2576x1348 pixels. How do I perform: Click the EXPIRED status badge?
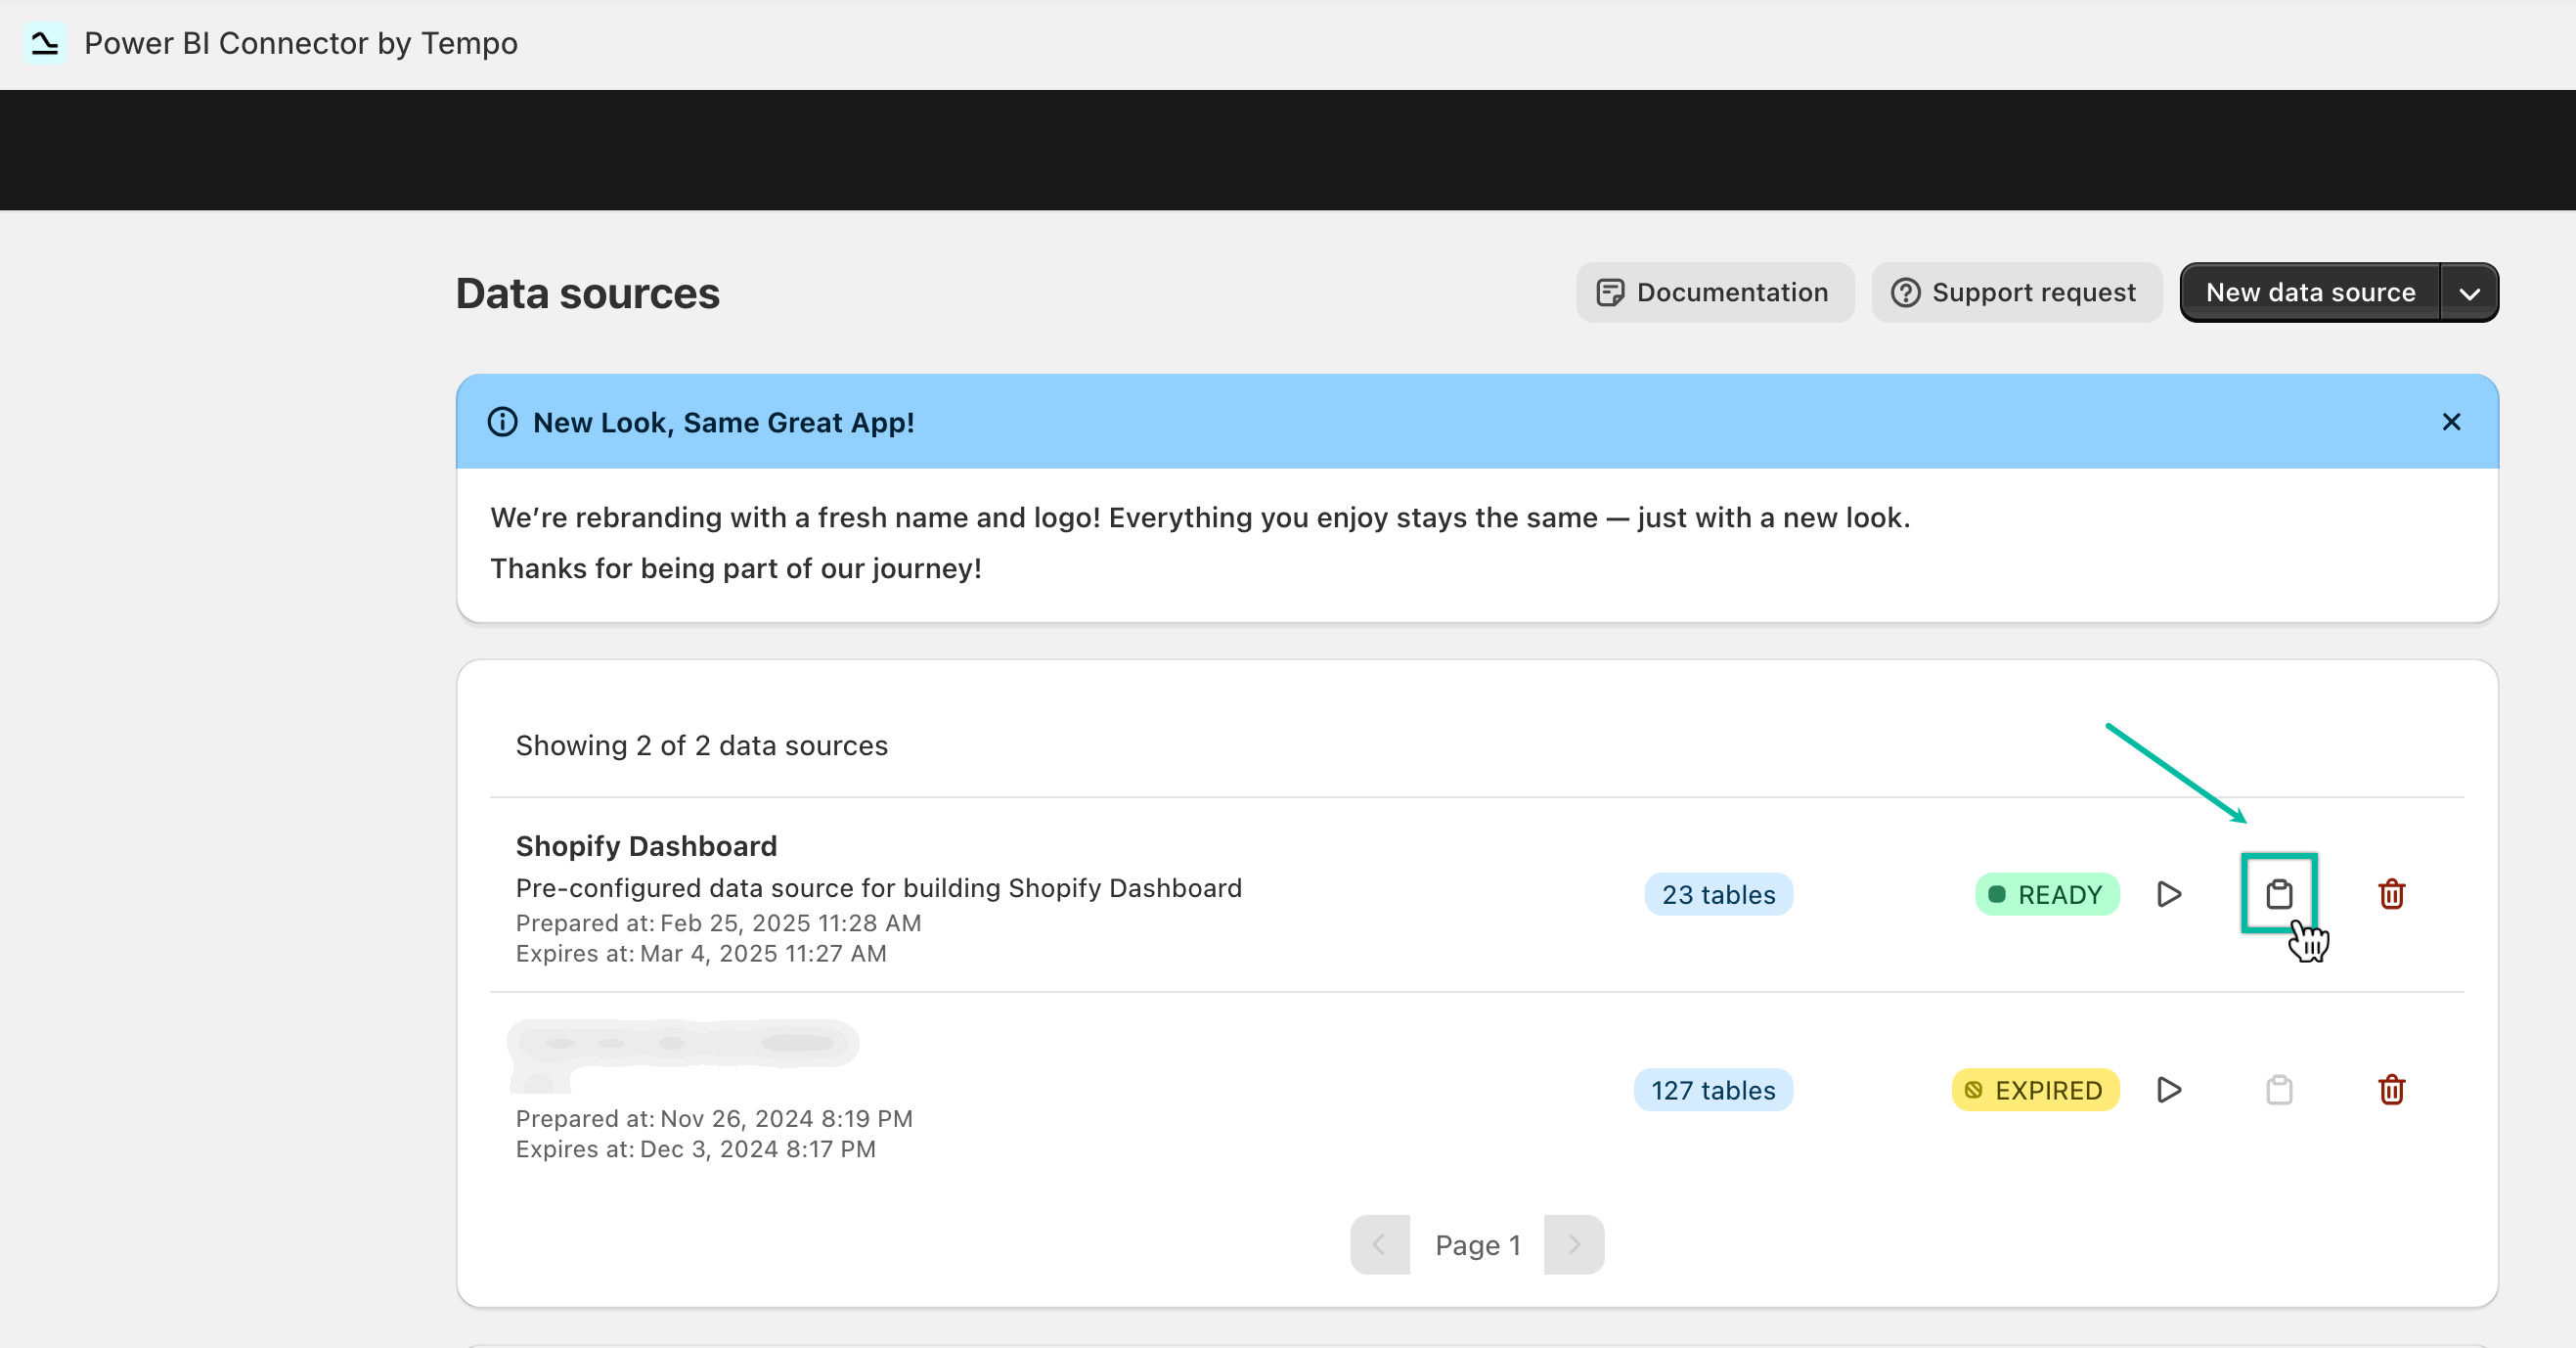click(x=2034, y=1089)
